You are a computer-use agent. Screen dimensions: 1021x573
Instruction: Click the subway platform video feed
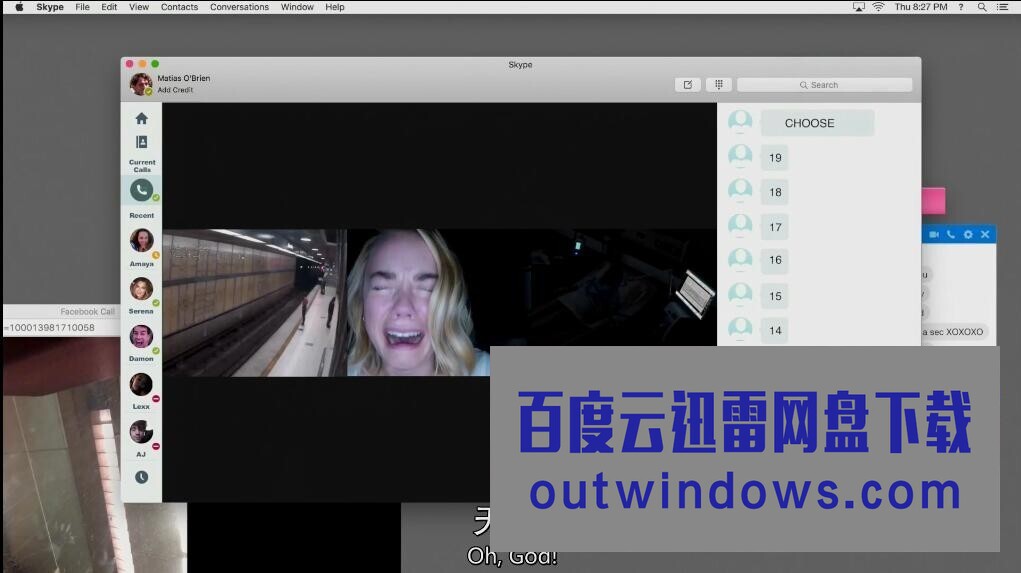pos(254,303)
